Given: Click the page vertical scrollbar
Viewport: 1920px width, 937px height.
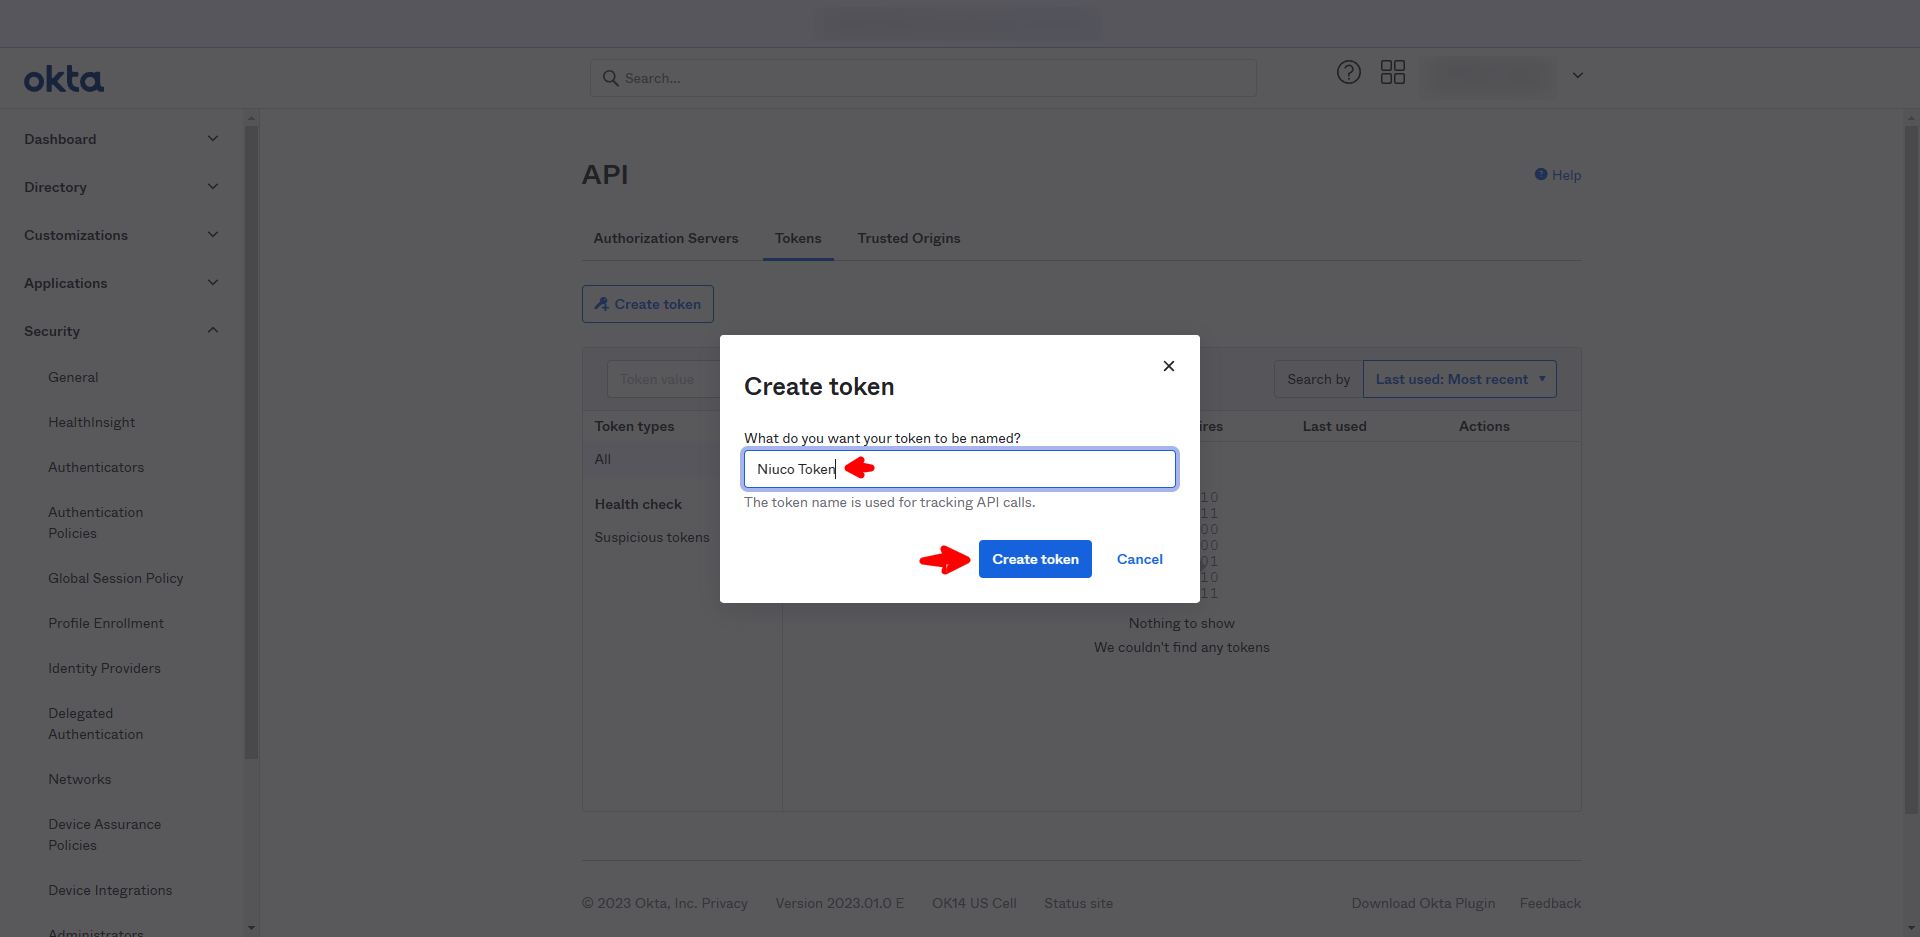Looking at the screenshot, I should pos(1912,468).
